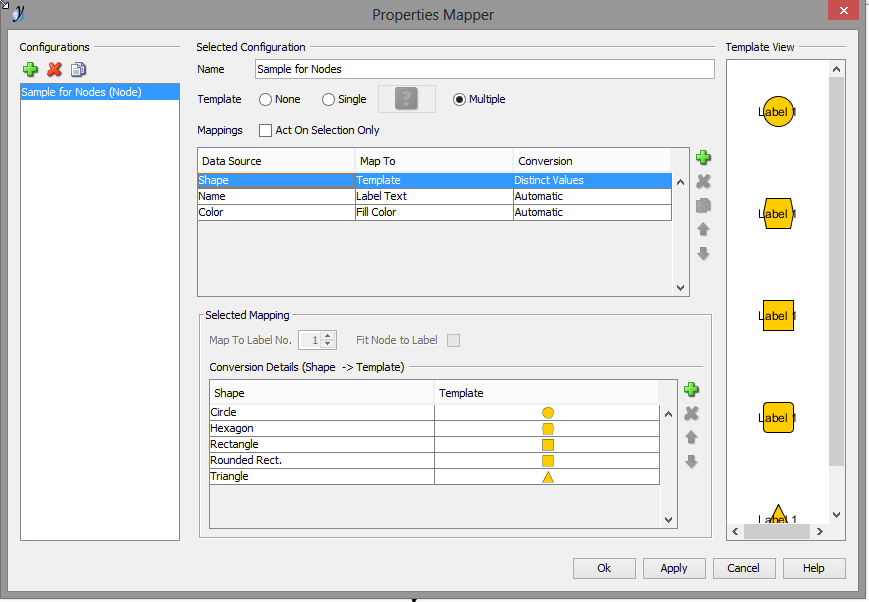
Task: Select the None template radio button
Action: coord(266,100)
